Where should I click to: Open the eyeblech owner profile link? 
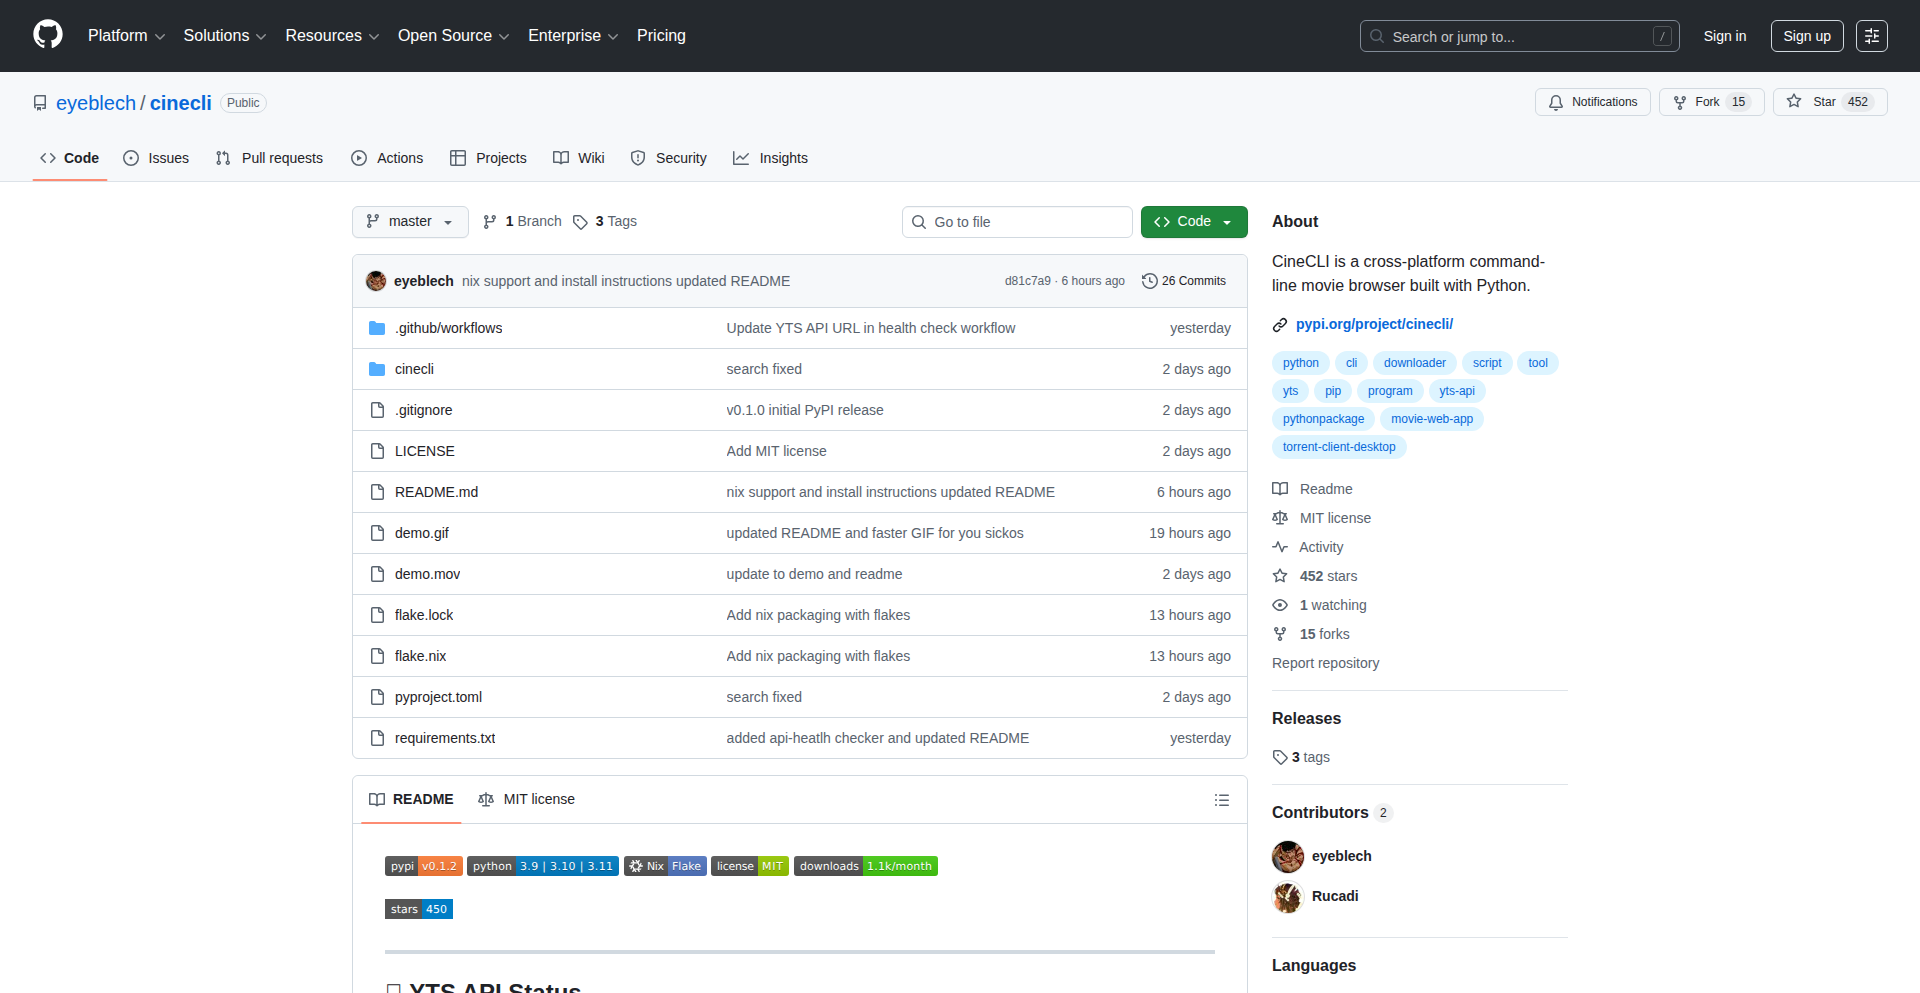96,103
